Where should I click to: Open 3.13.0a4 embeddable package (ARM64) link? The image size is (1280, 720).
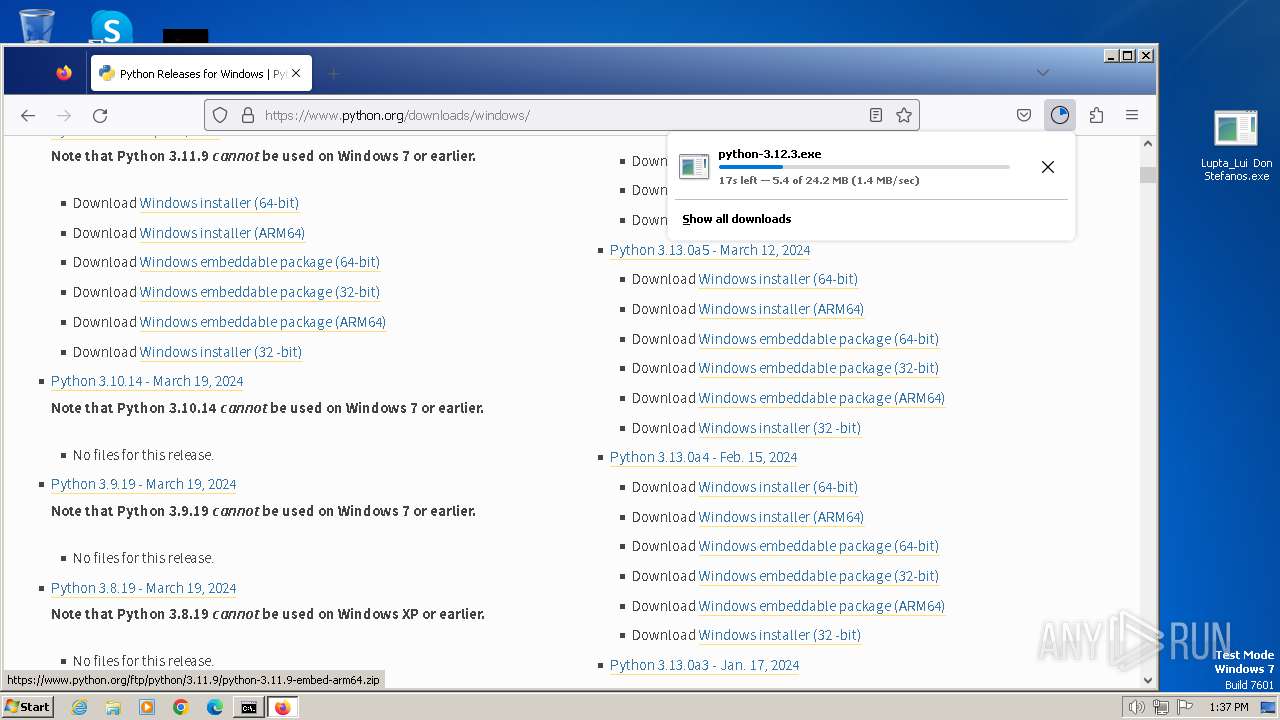(x=822, y=606)
